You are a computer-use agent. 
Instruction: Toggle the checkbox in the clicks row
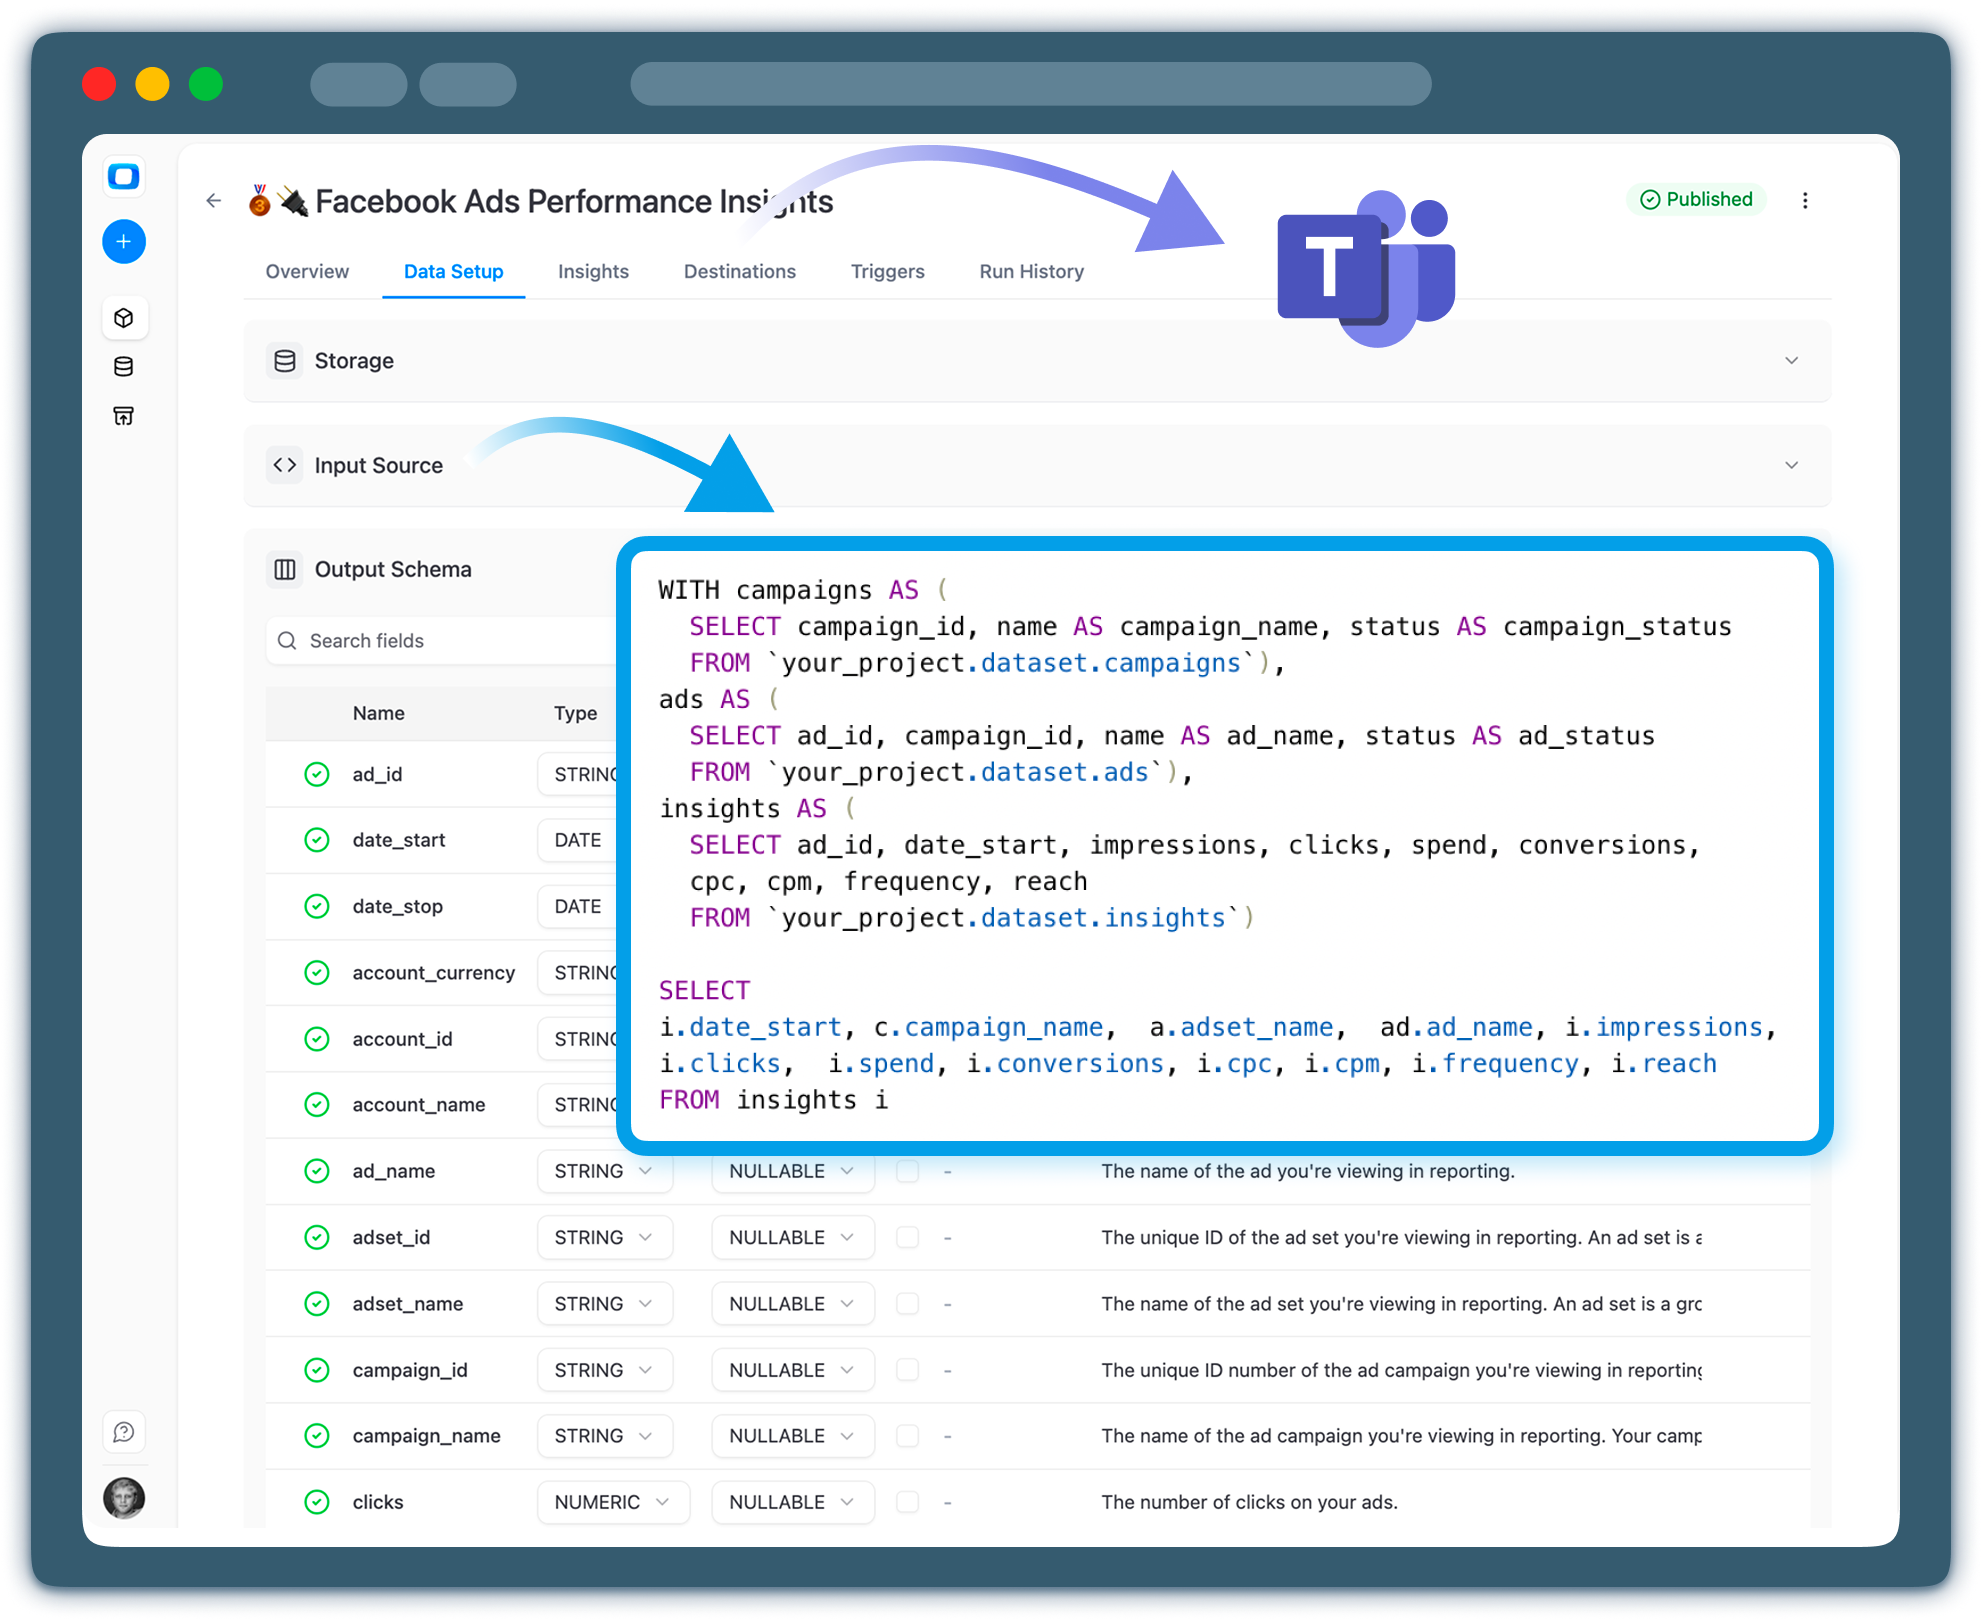[x=908, y=1502]
